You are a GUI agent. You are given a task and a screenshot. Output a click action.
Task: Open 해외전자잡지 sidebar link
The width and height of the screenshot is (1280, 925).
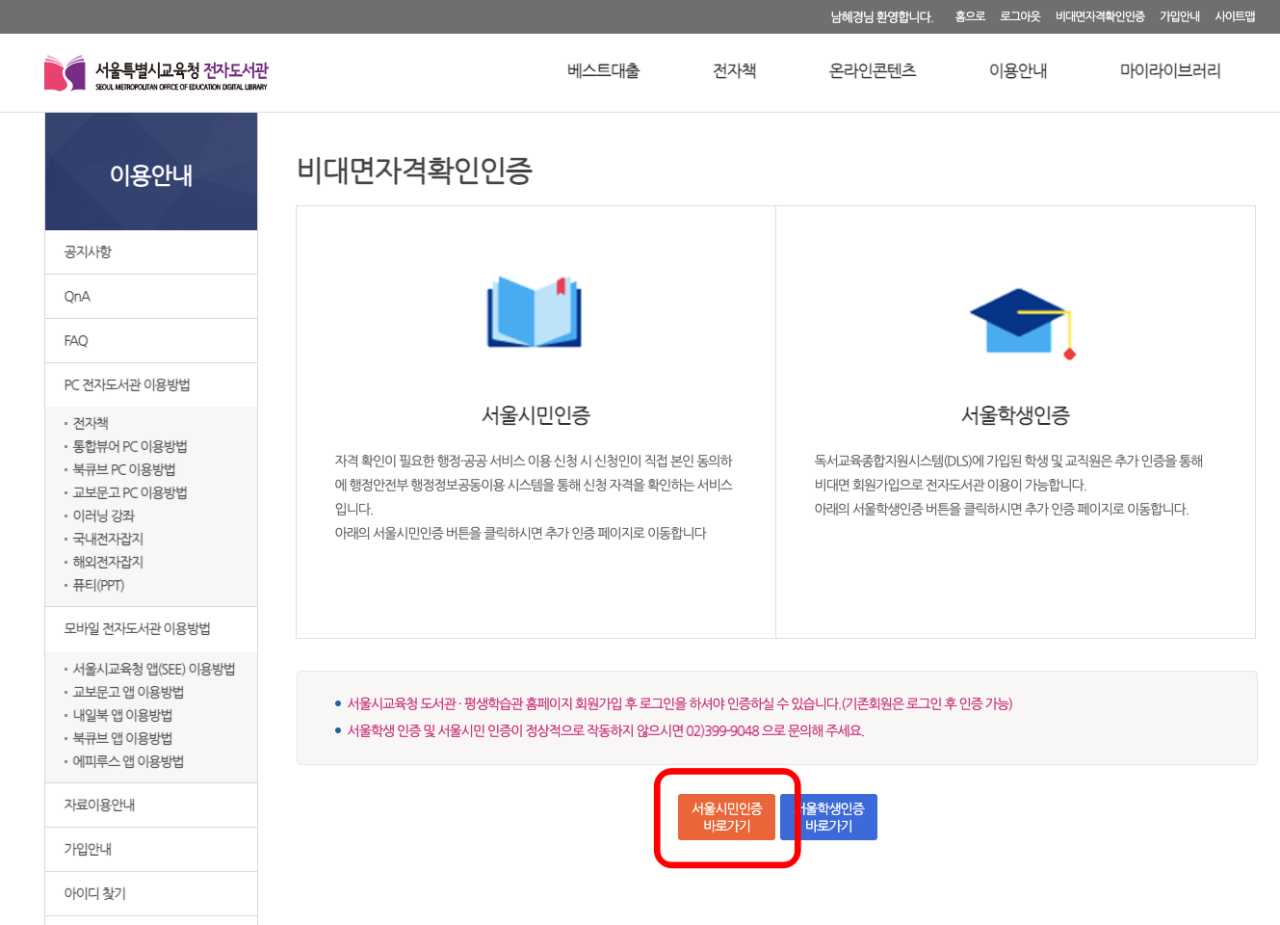coord(108,562)
